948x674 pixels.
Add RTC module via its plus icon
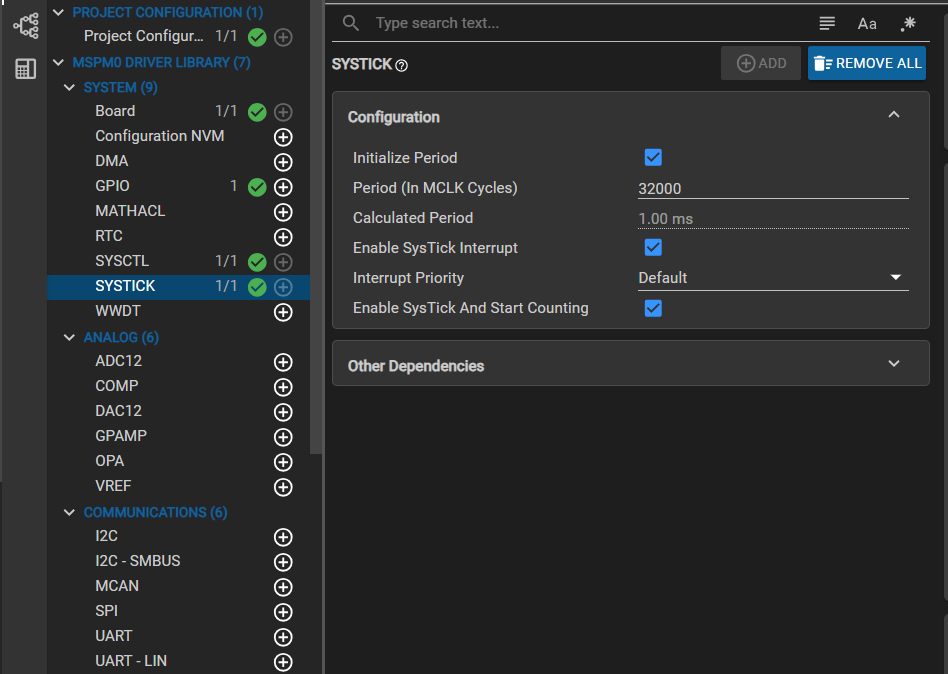tap(283, 237)
